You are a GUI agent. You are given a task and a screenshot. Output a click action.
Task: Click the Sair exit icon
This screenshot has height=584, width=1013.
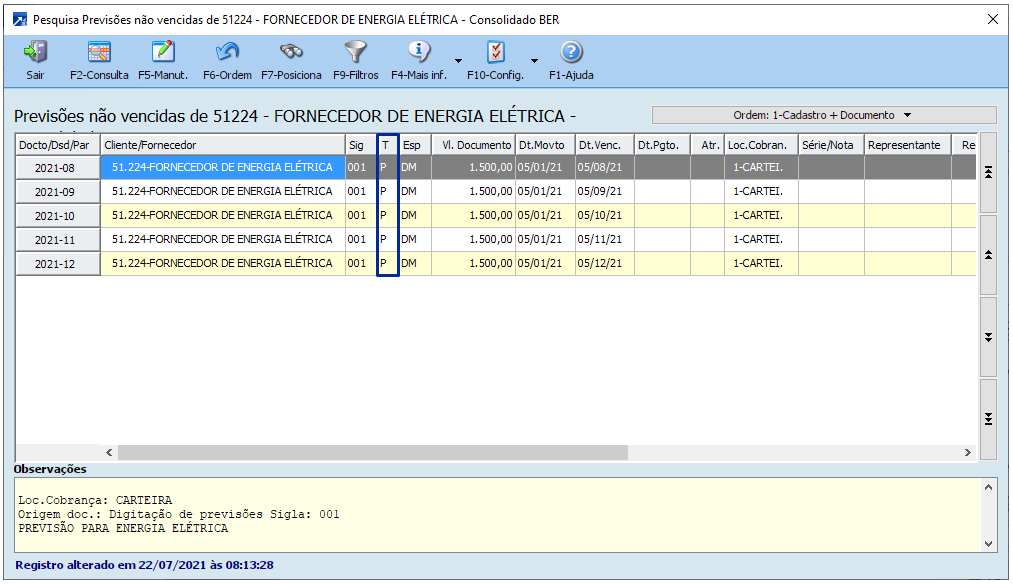35,53
